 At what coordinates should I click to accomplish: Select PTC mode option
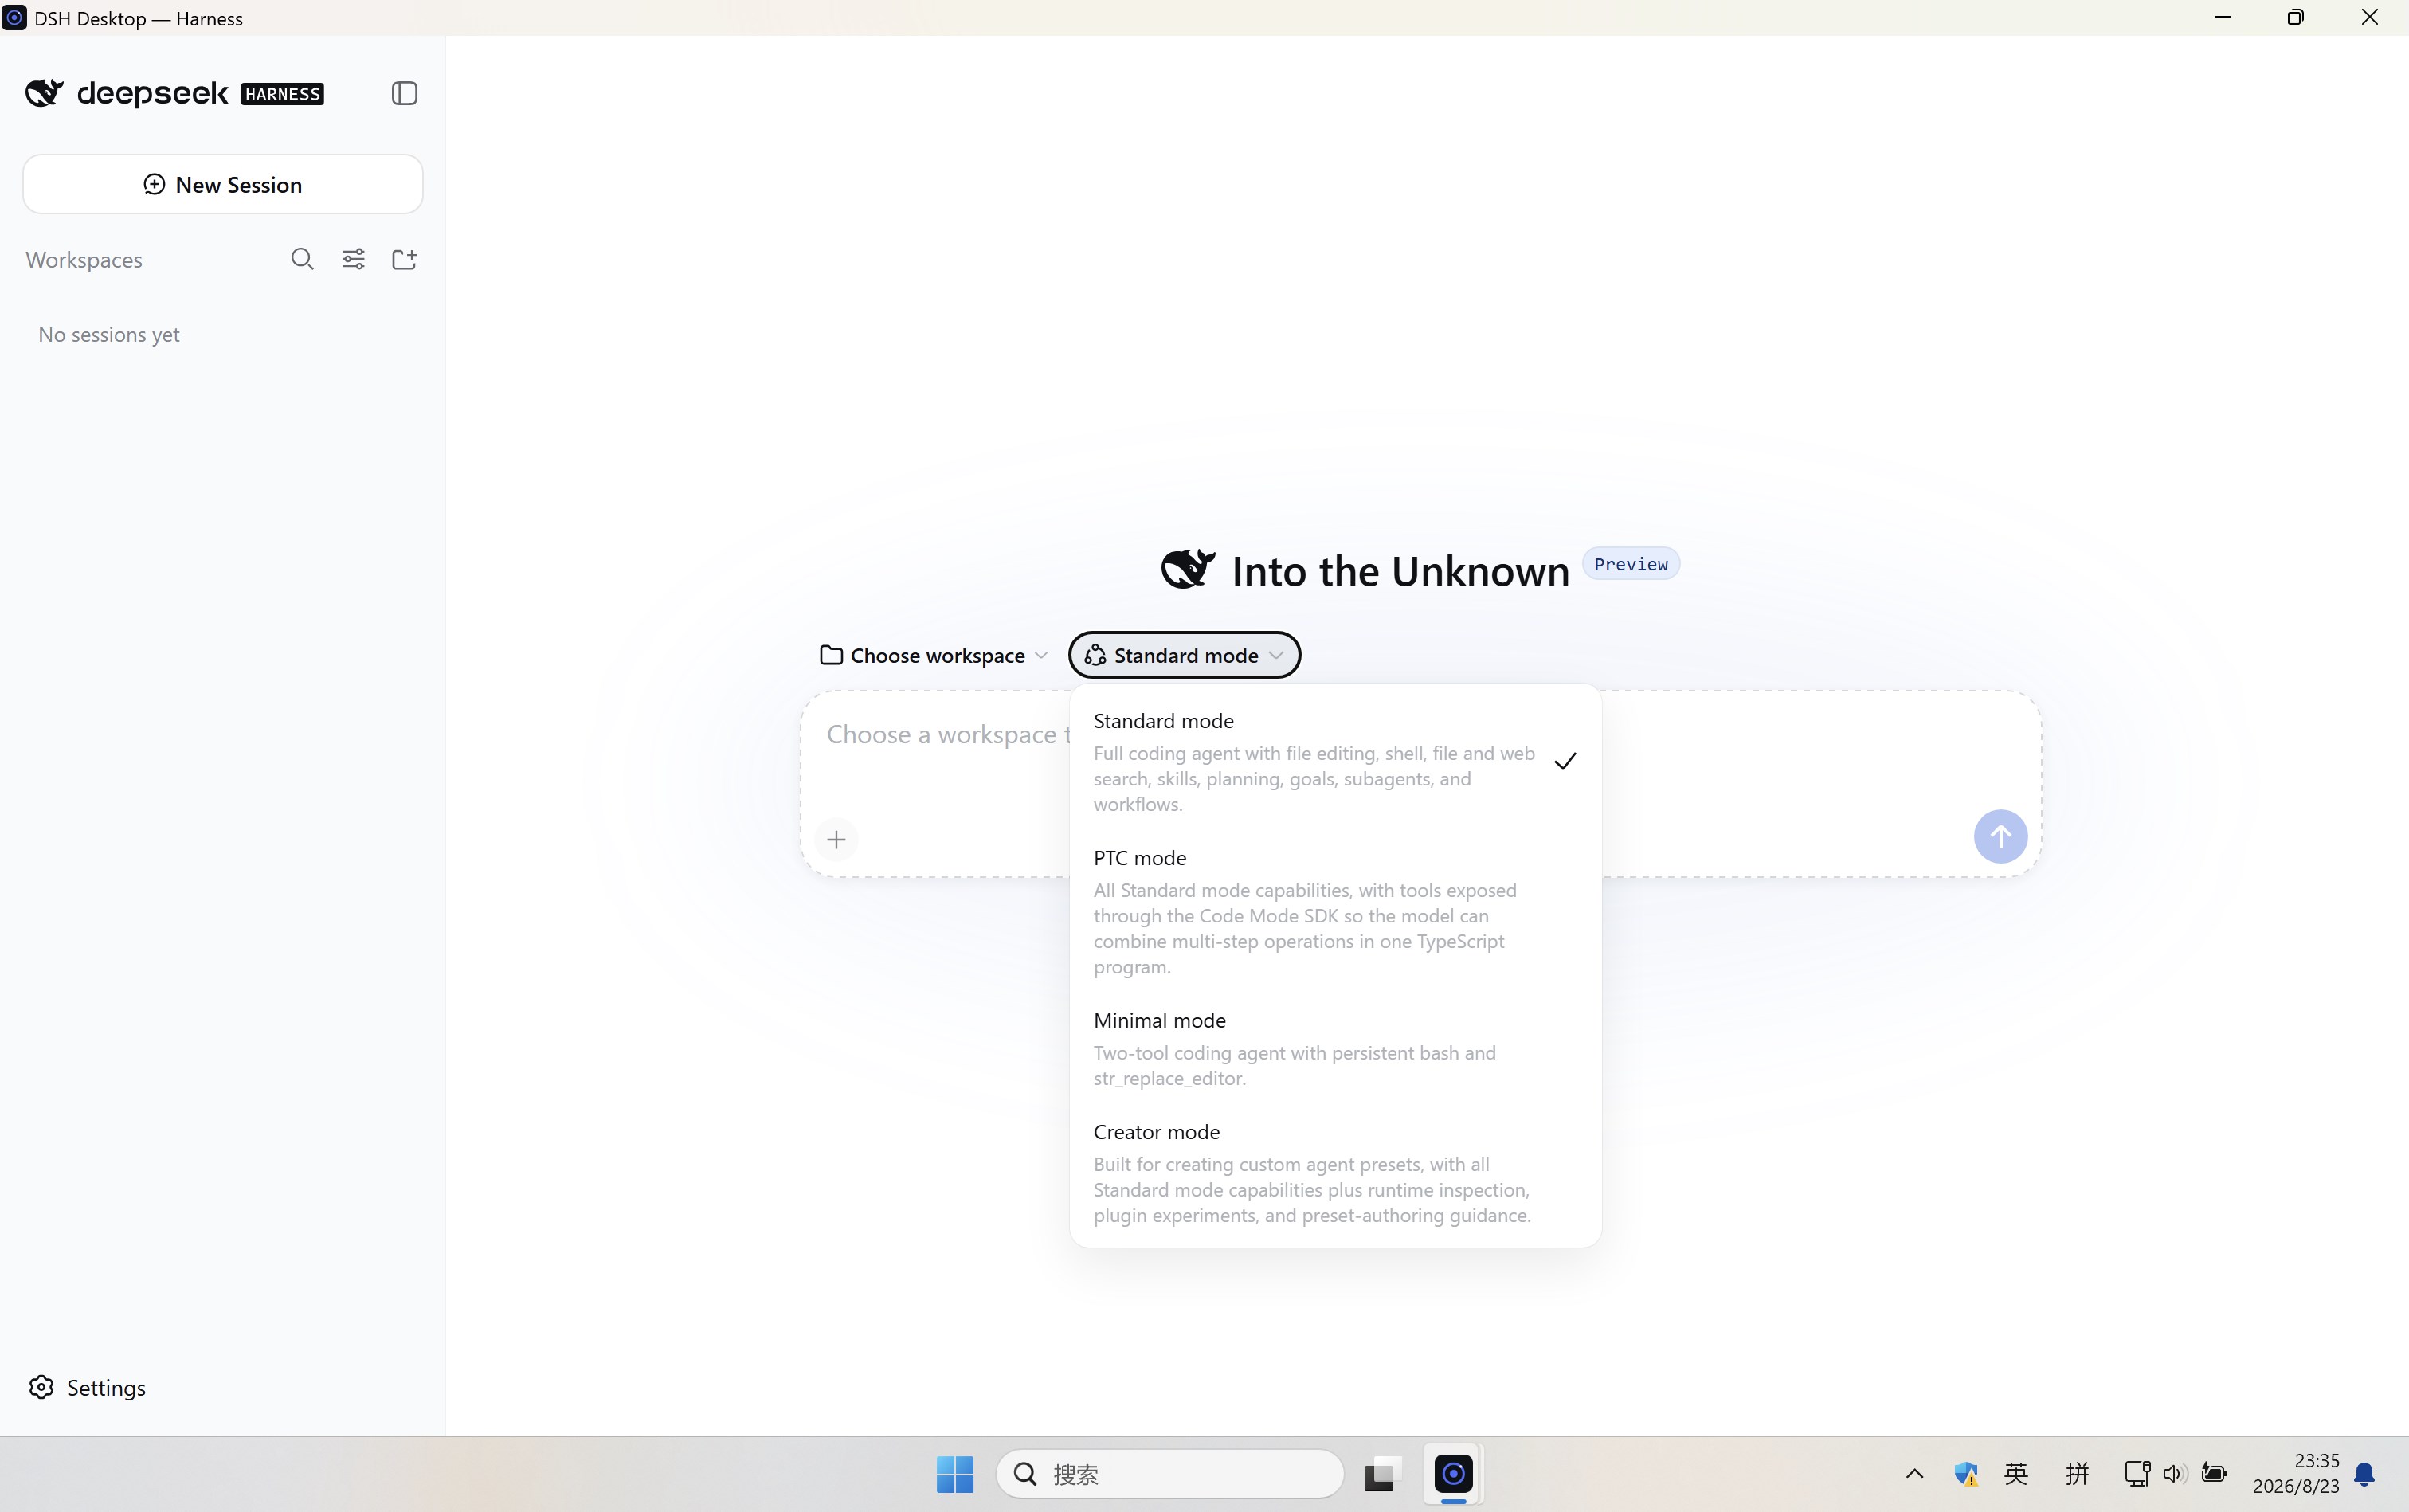click(1334, 911)
